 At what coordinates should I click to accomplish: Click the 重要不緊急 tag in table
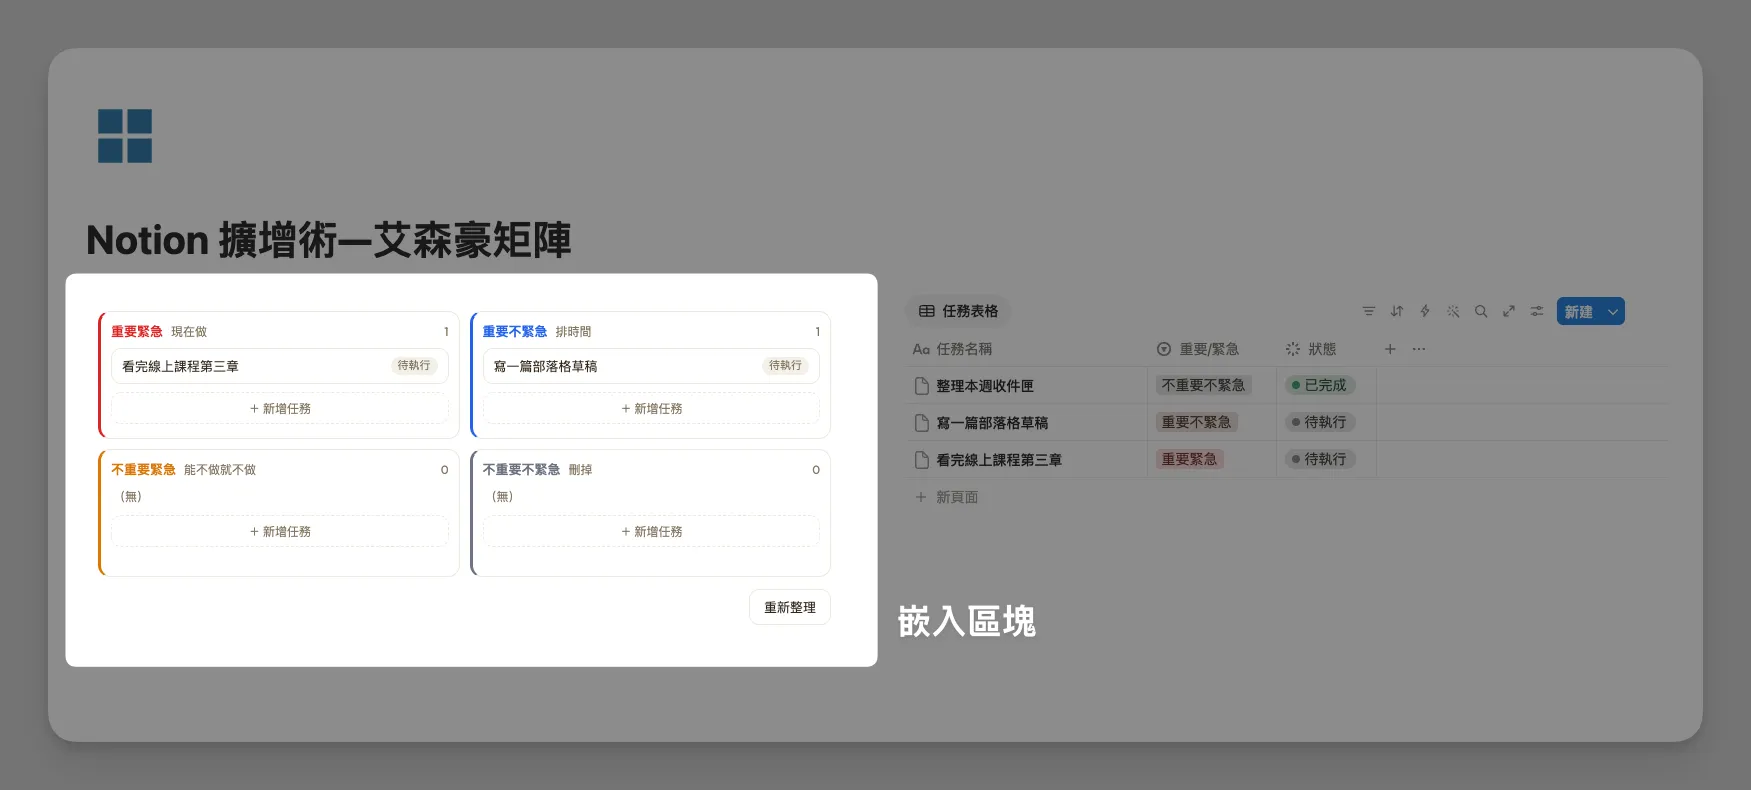[1196, 422]
